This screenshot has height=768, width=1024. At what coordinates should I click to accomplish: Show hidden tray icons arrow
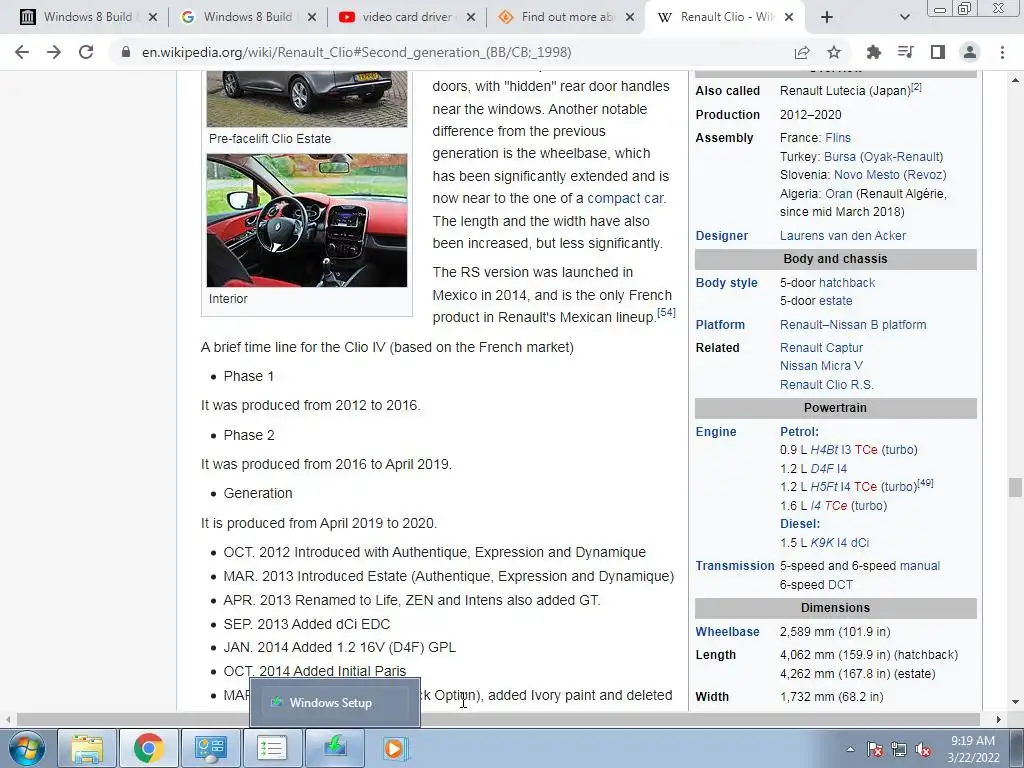(x=850, y=749)
